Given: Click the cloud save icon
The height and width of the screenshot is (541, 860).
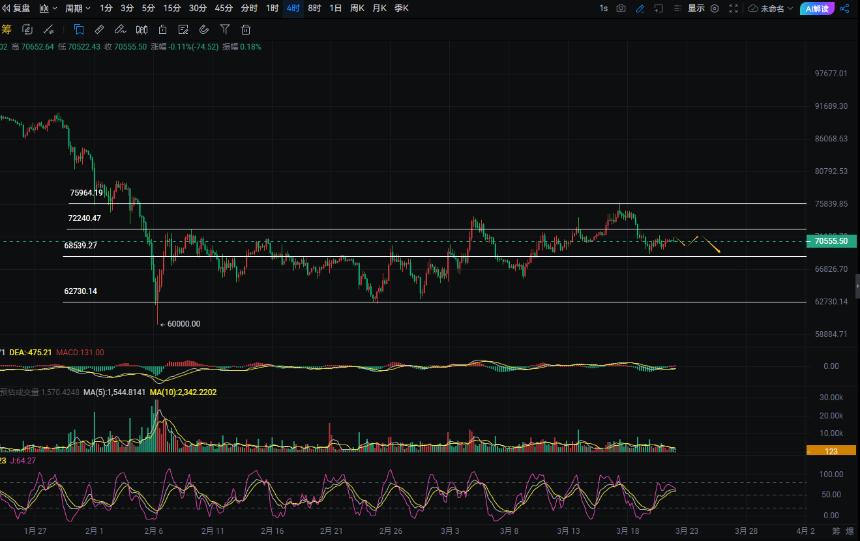Looking at the screenshot, I should point(753,8).
